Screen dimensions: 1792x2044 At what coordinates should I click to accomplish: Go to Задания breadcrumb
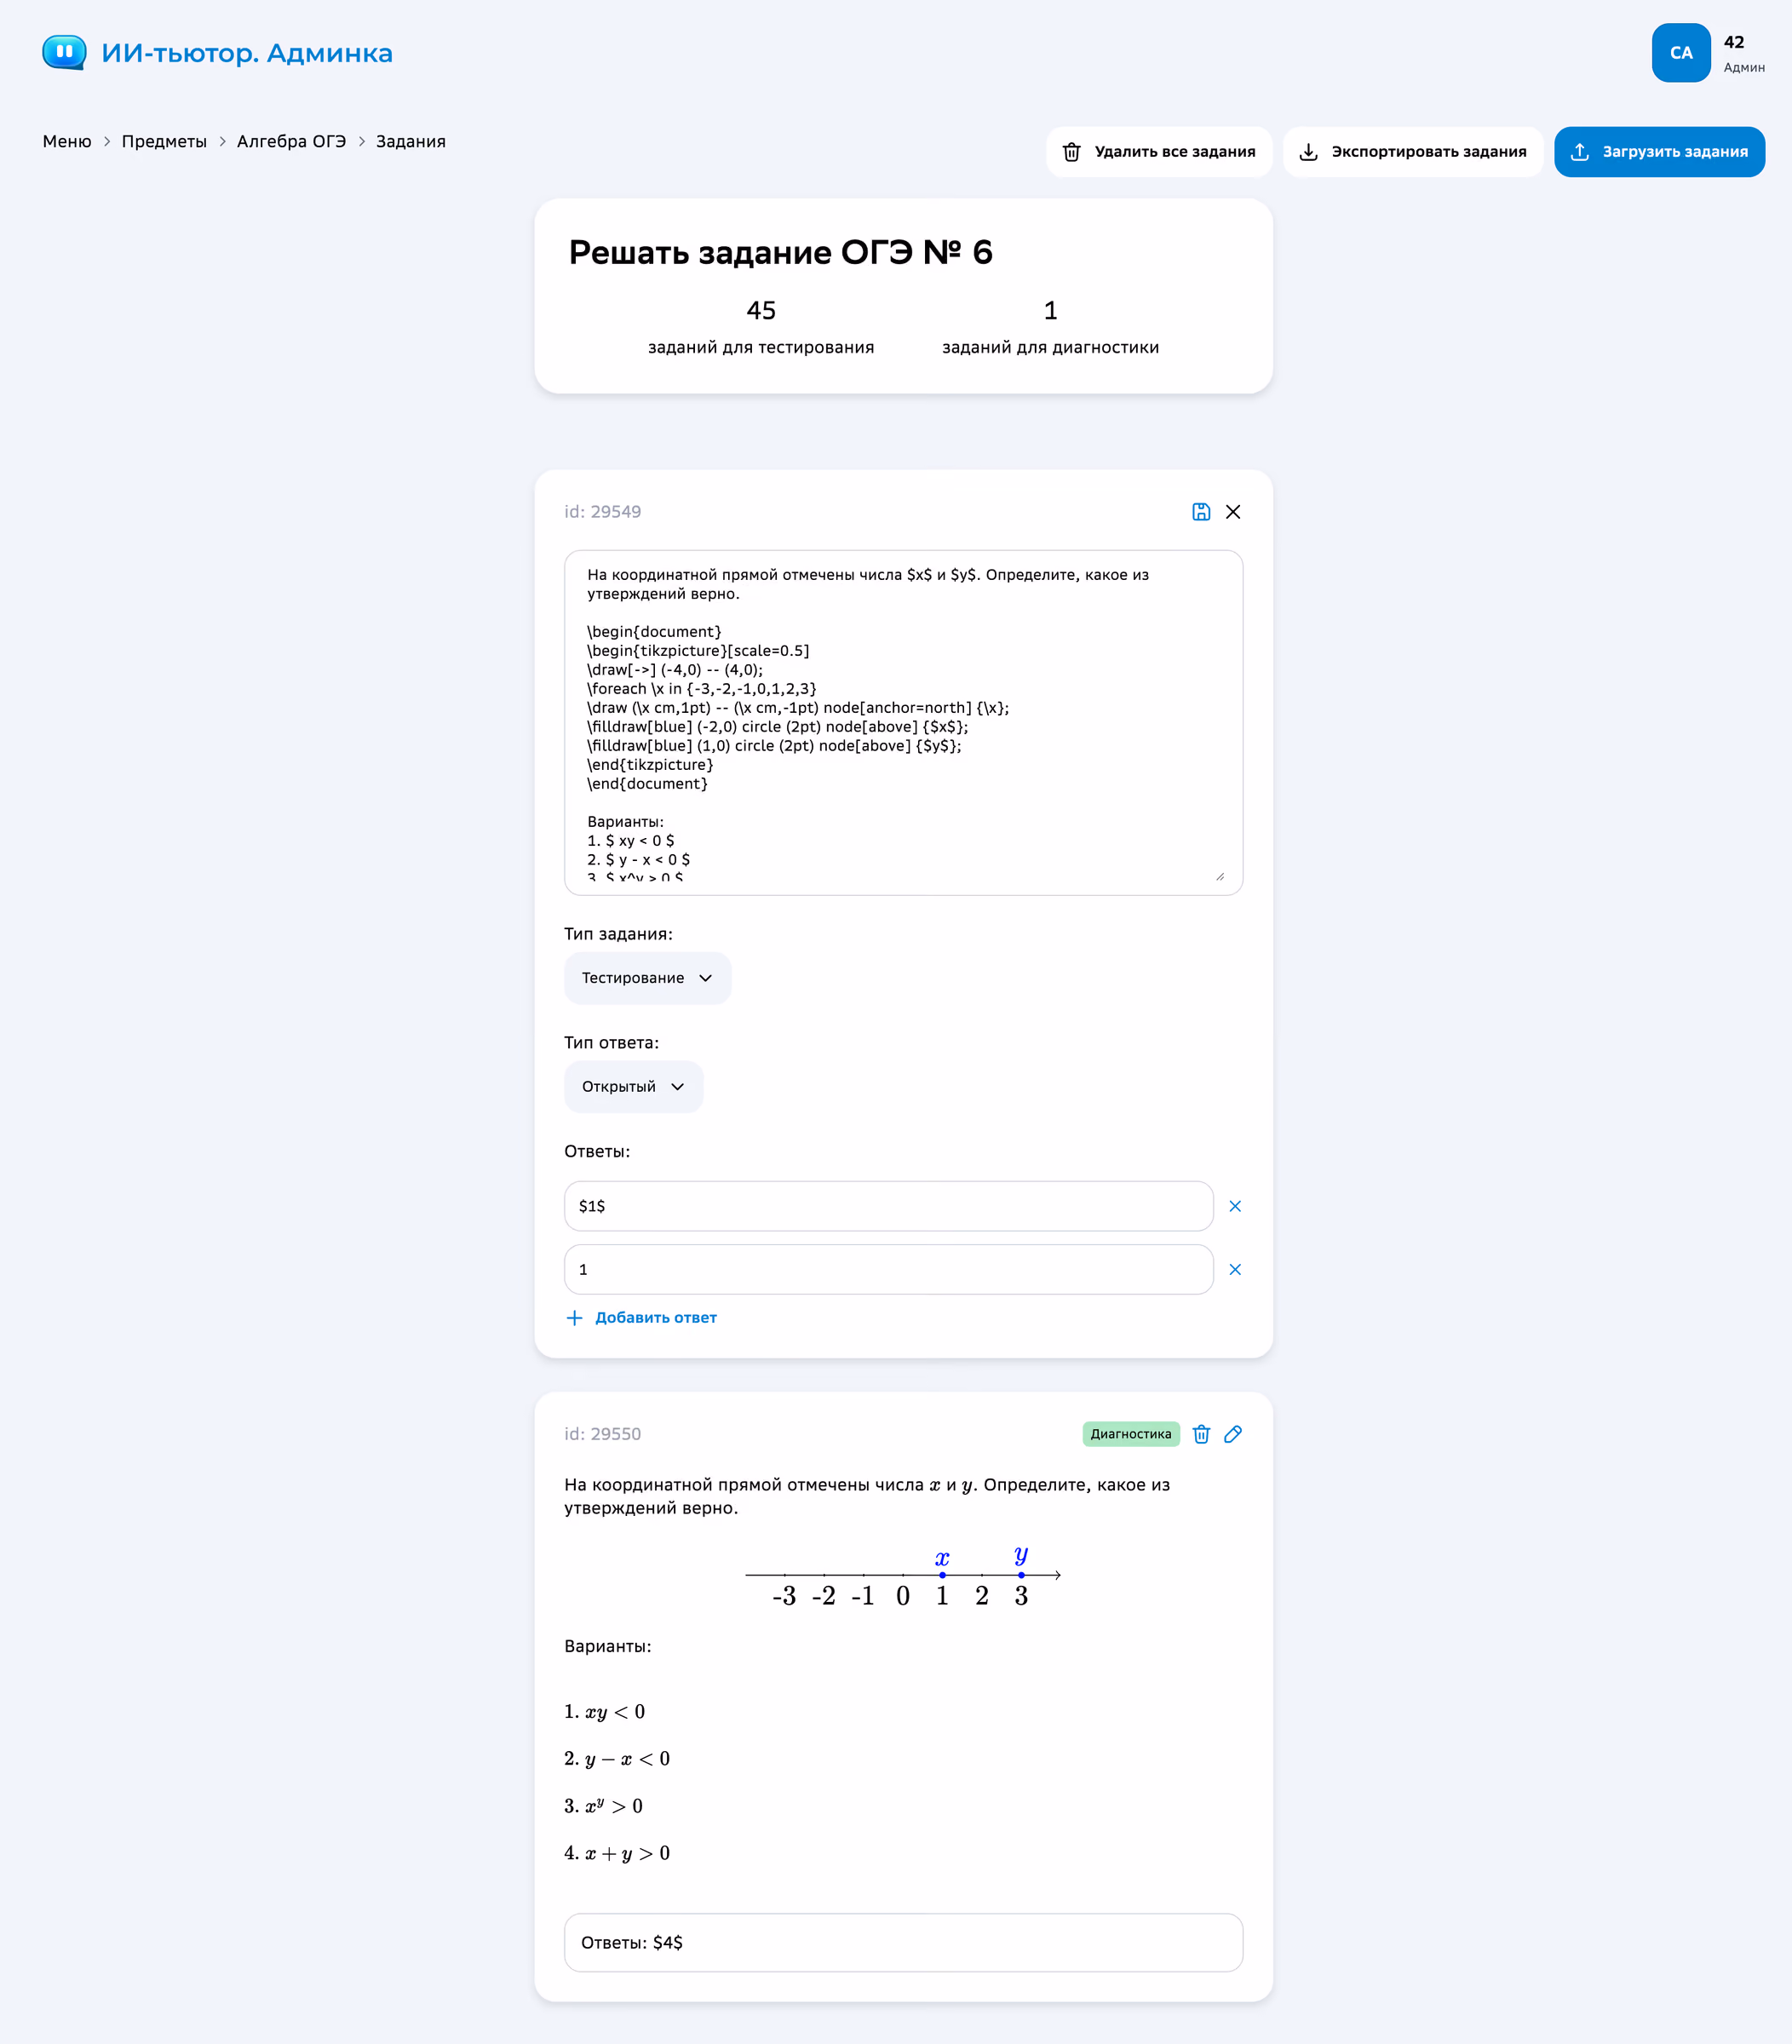pos(411,141)
